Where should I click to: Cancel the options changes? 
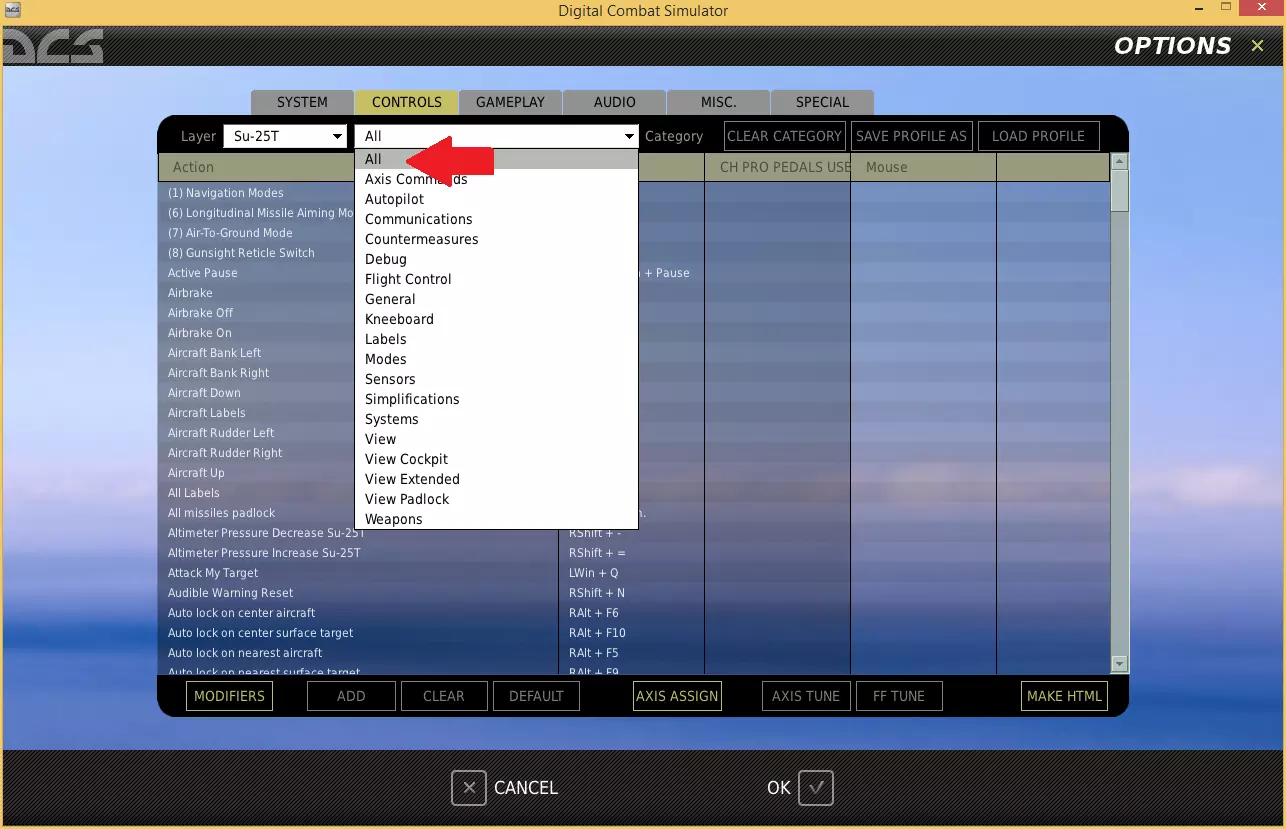click(x=505, y=788)
